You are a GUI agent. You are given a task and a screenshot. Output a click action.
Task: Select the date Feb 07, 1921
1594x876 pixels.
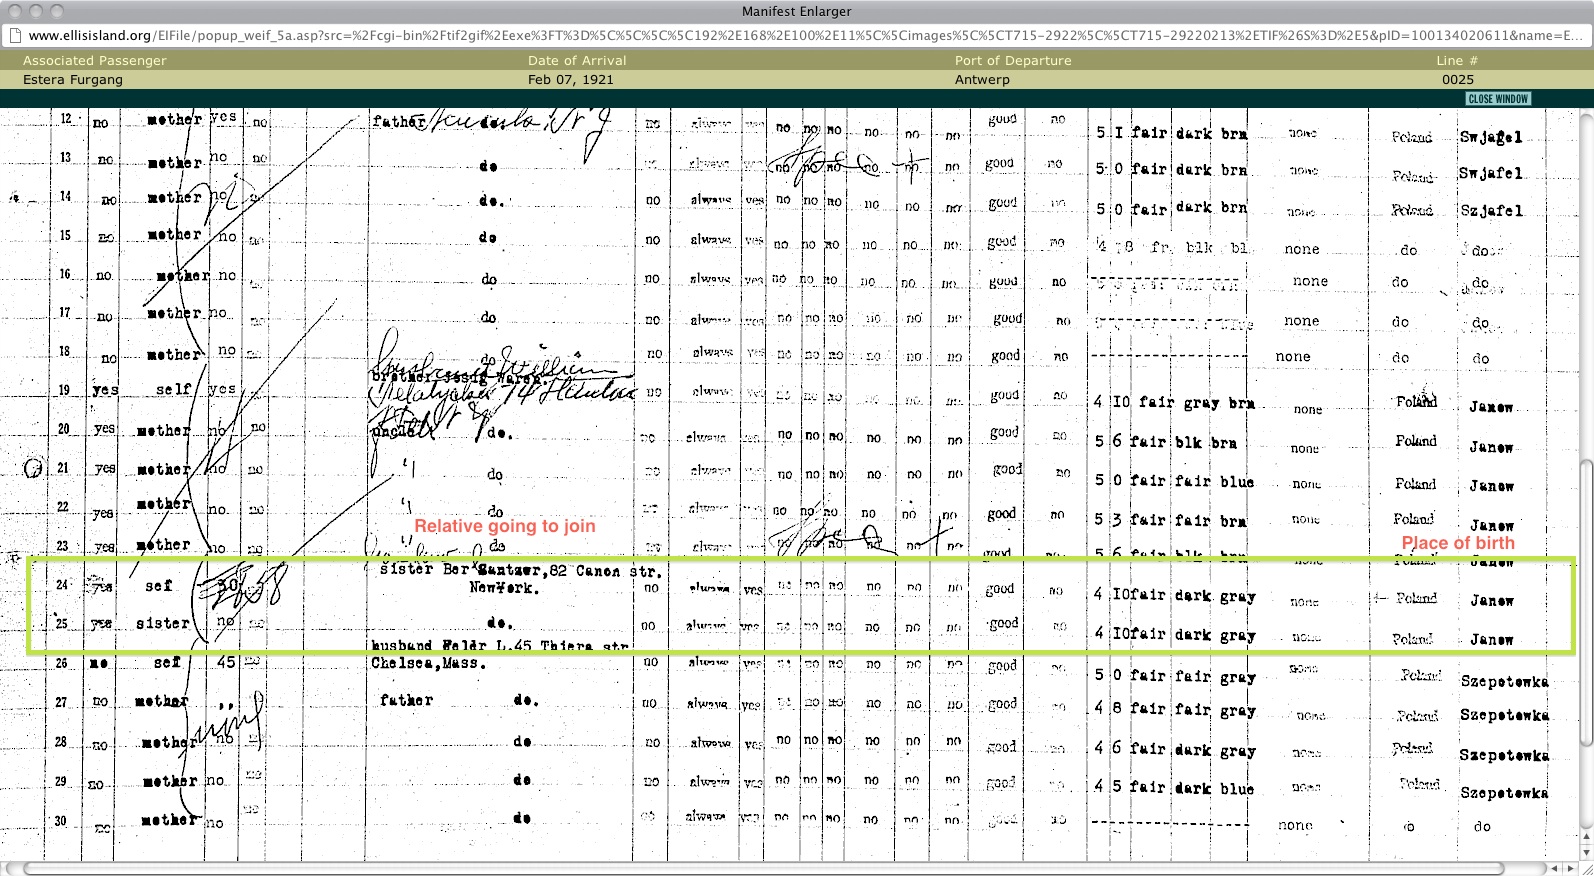pyautogui.click(x=570, y=79)
